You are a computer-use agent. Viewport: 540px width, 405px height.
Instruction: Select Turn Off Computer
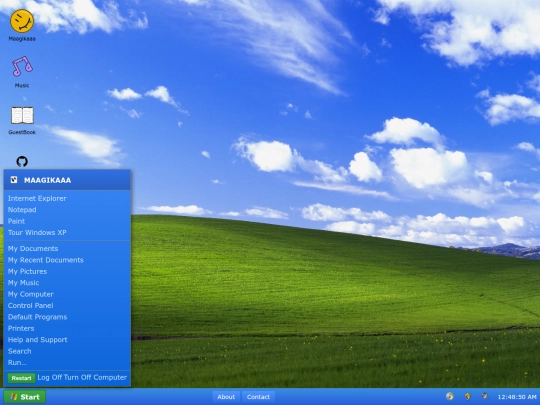(x=95, y=377)
